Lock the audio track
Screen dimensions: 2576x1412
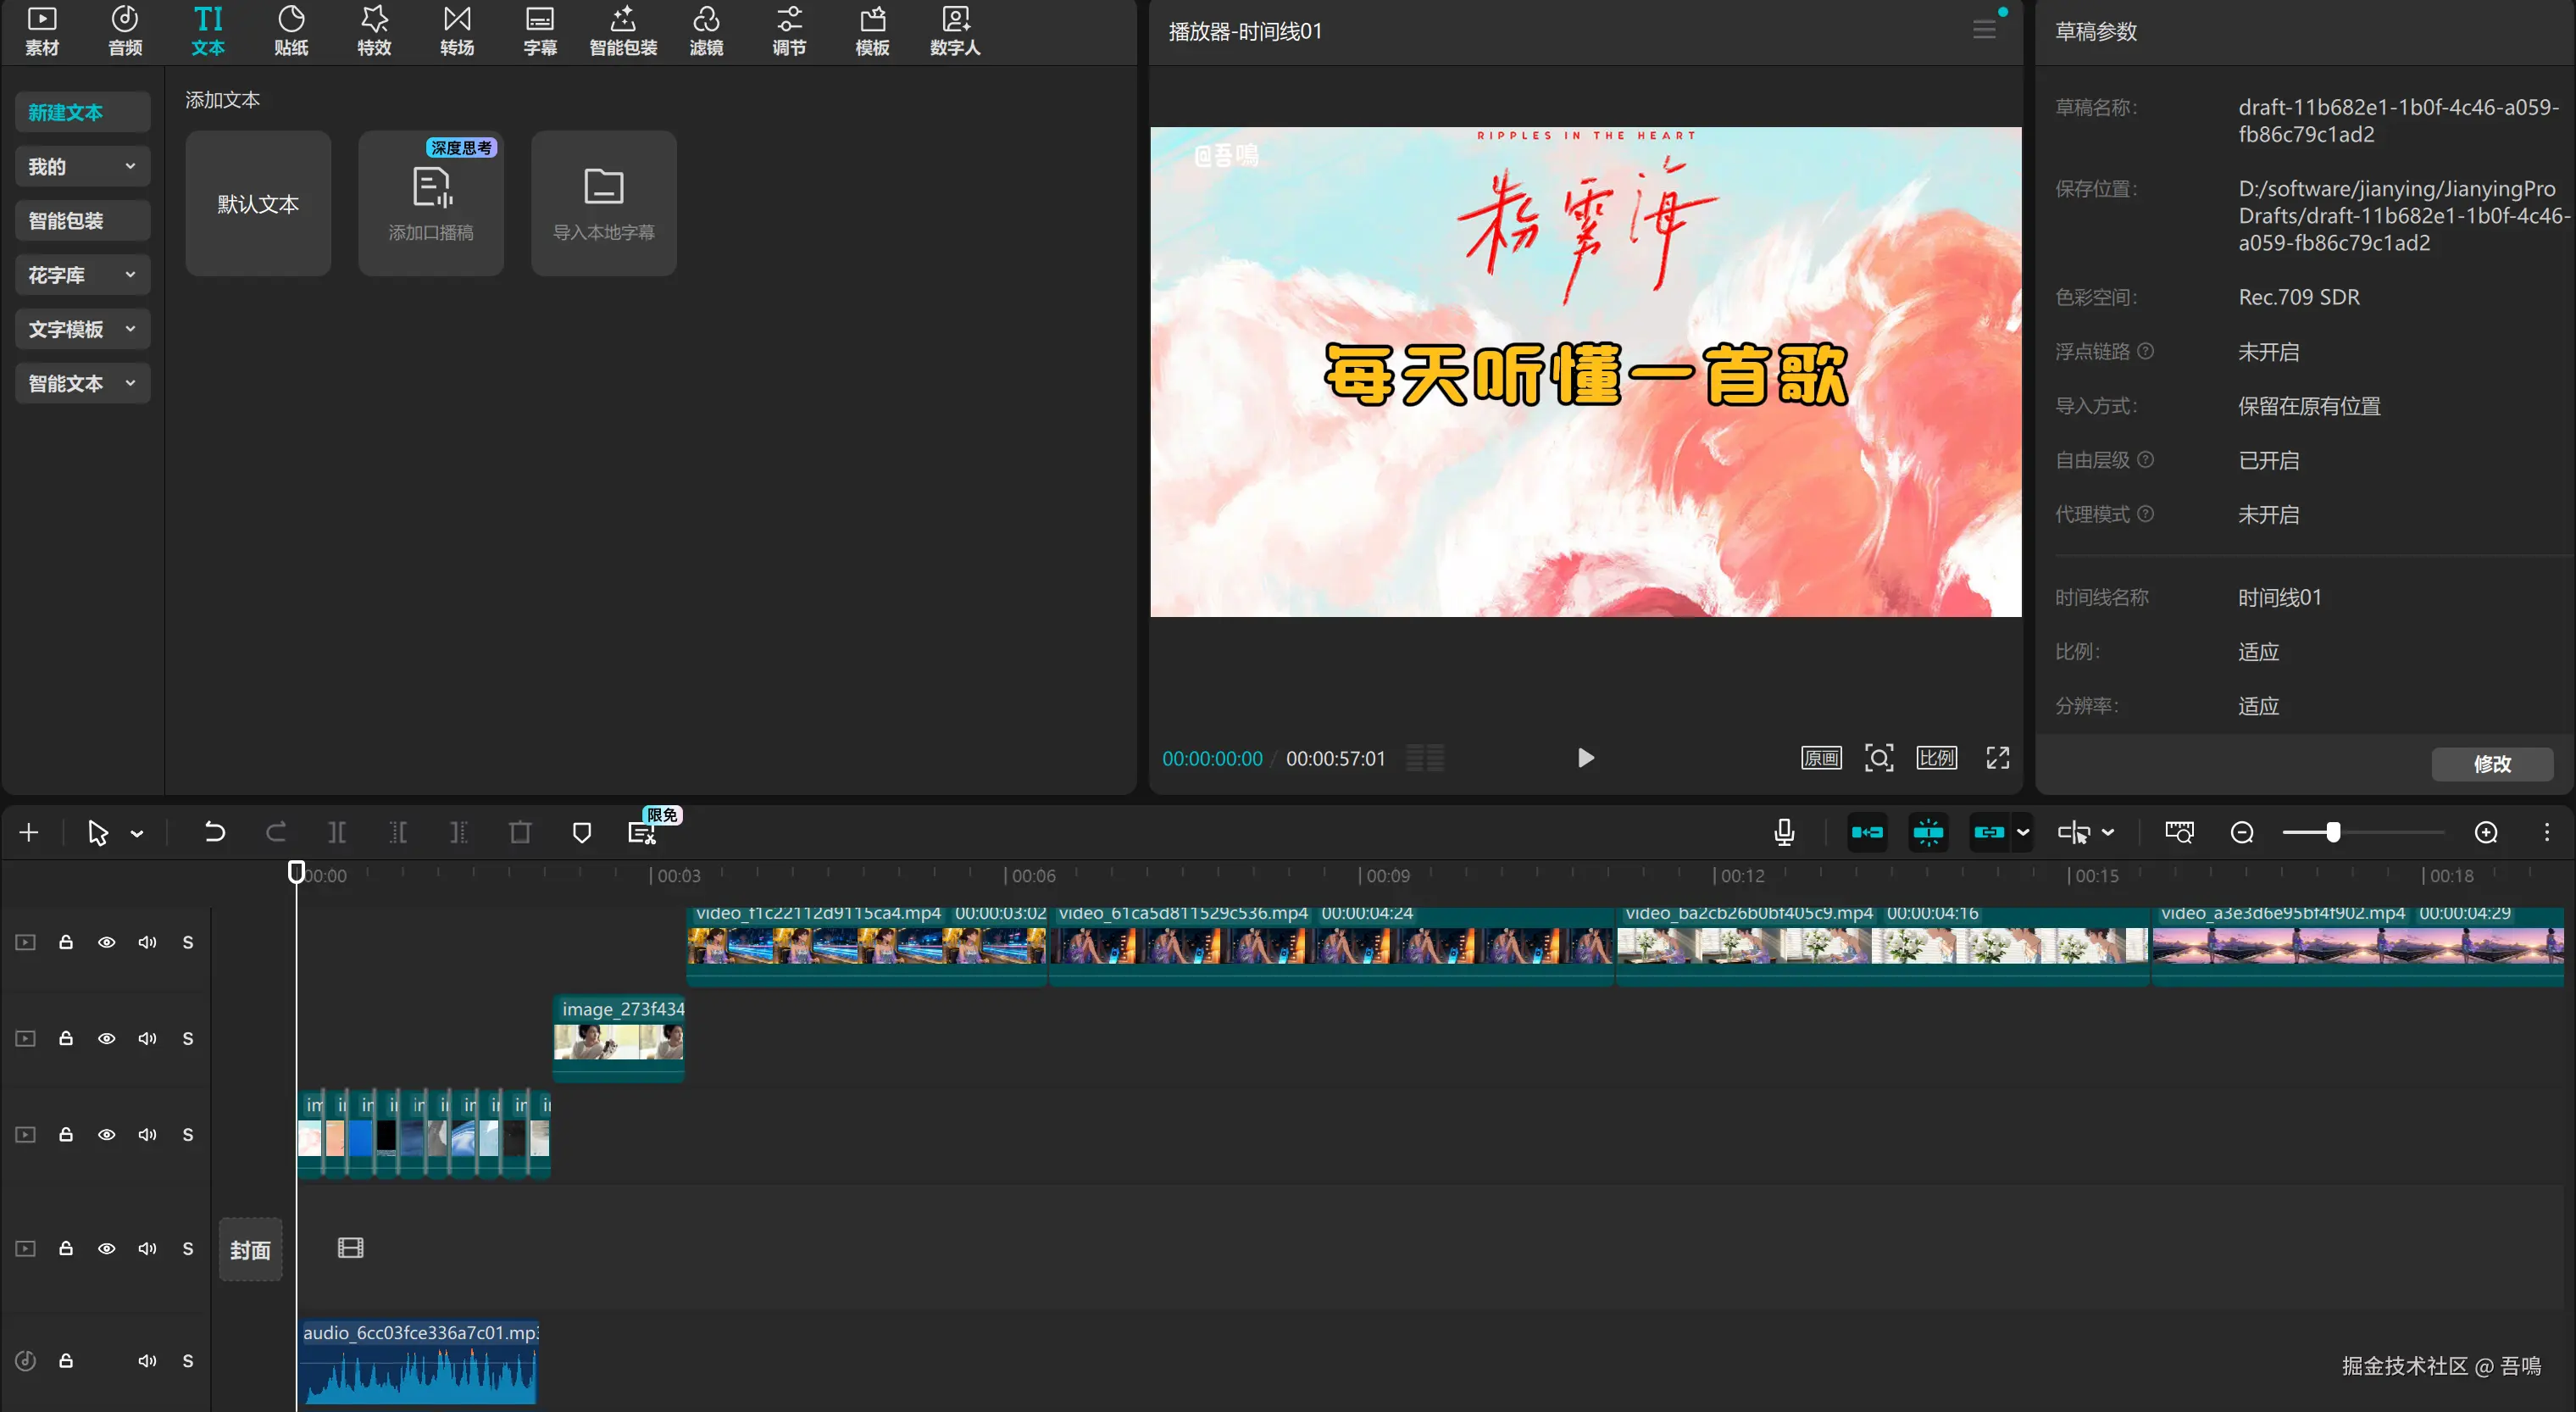(x=66, y=1360)
